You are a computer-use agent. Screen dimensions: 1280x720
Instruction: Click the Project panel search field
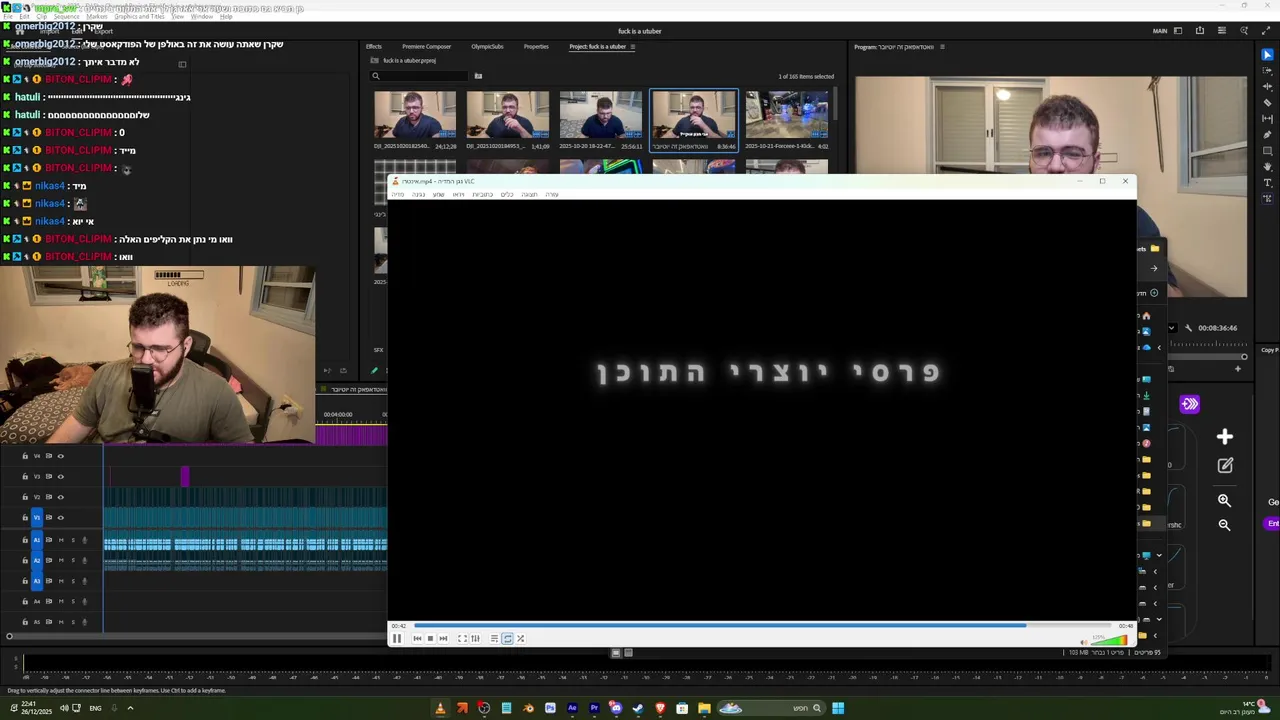coord(420,76)
